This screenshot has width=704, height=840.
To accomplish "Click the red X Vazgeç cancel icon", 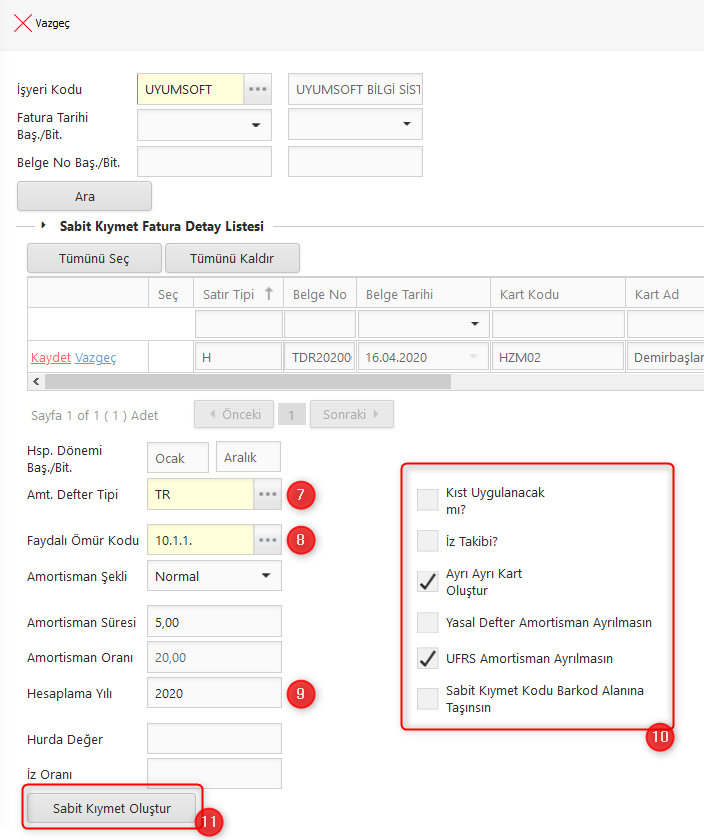I will click(22, 23).
